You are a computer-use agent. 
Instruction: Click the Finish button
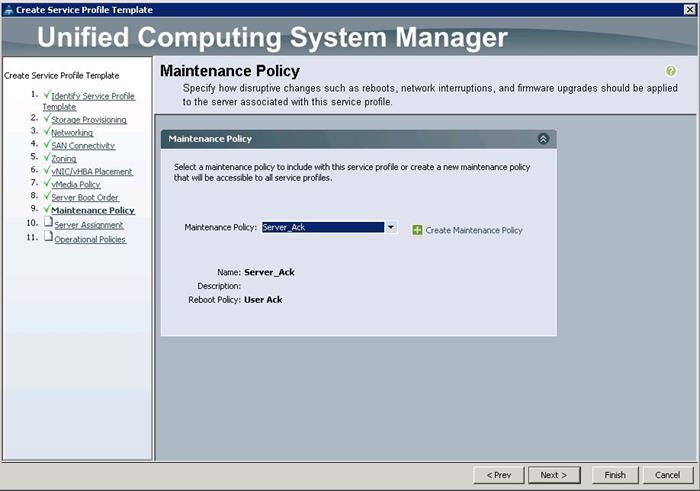[x=615, y=475]
